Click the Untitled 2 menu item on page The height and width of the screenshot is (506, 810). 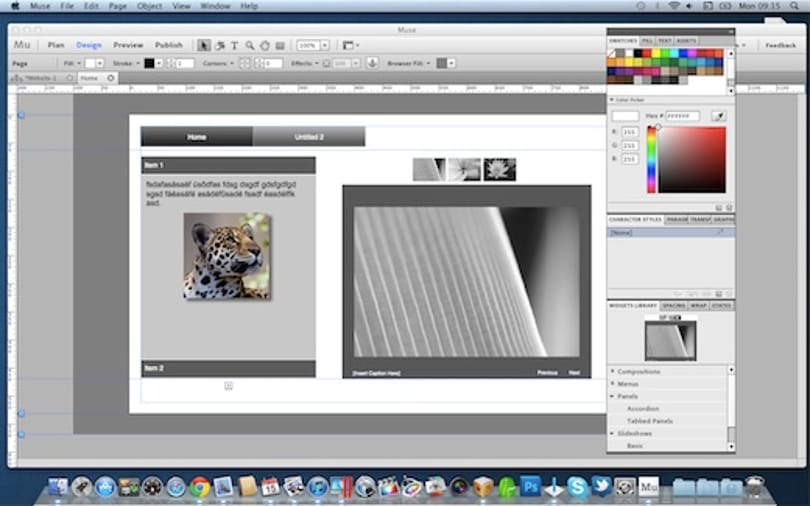pyautogui.click(x=309, y=137)
